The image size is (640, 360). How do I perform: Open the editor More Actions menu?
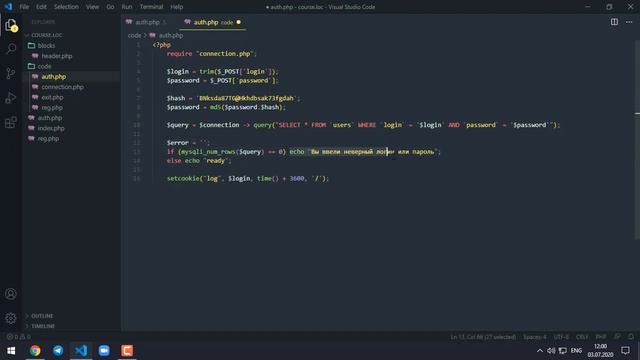tap(629, 22)
